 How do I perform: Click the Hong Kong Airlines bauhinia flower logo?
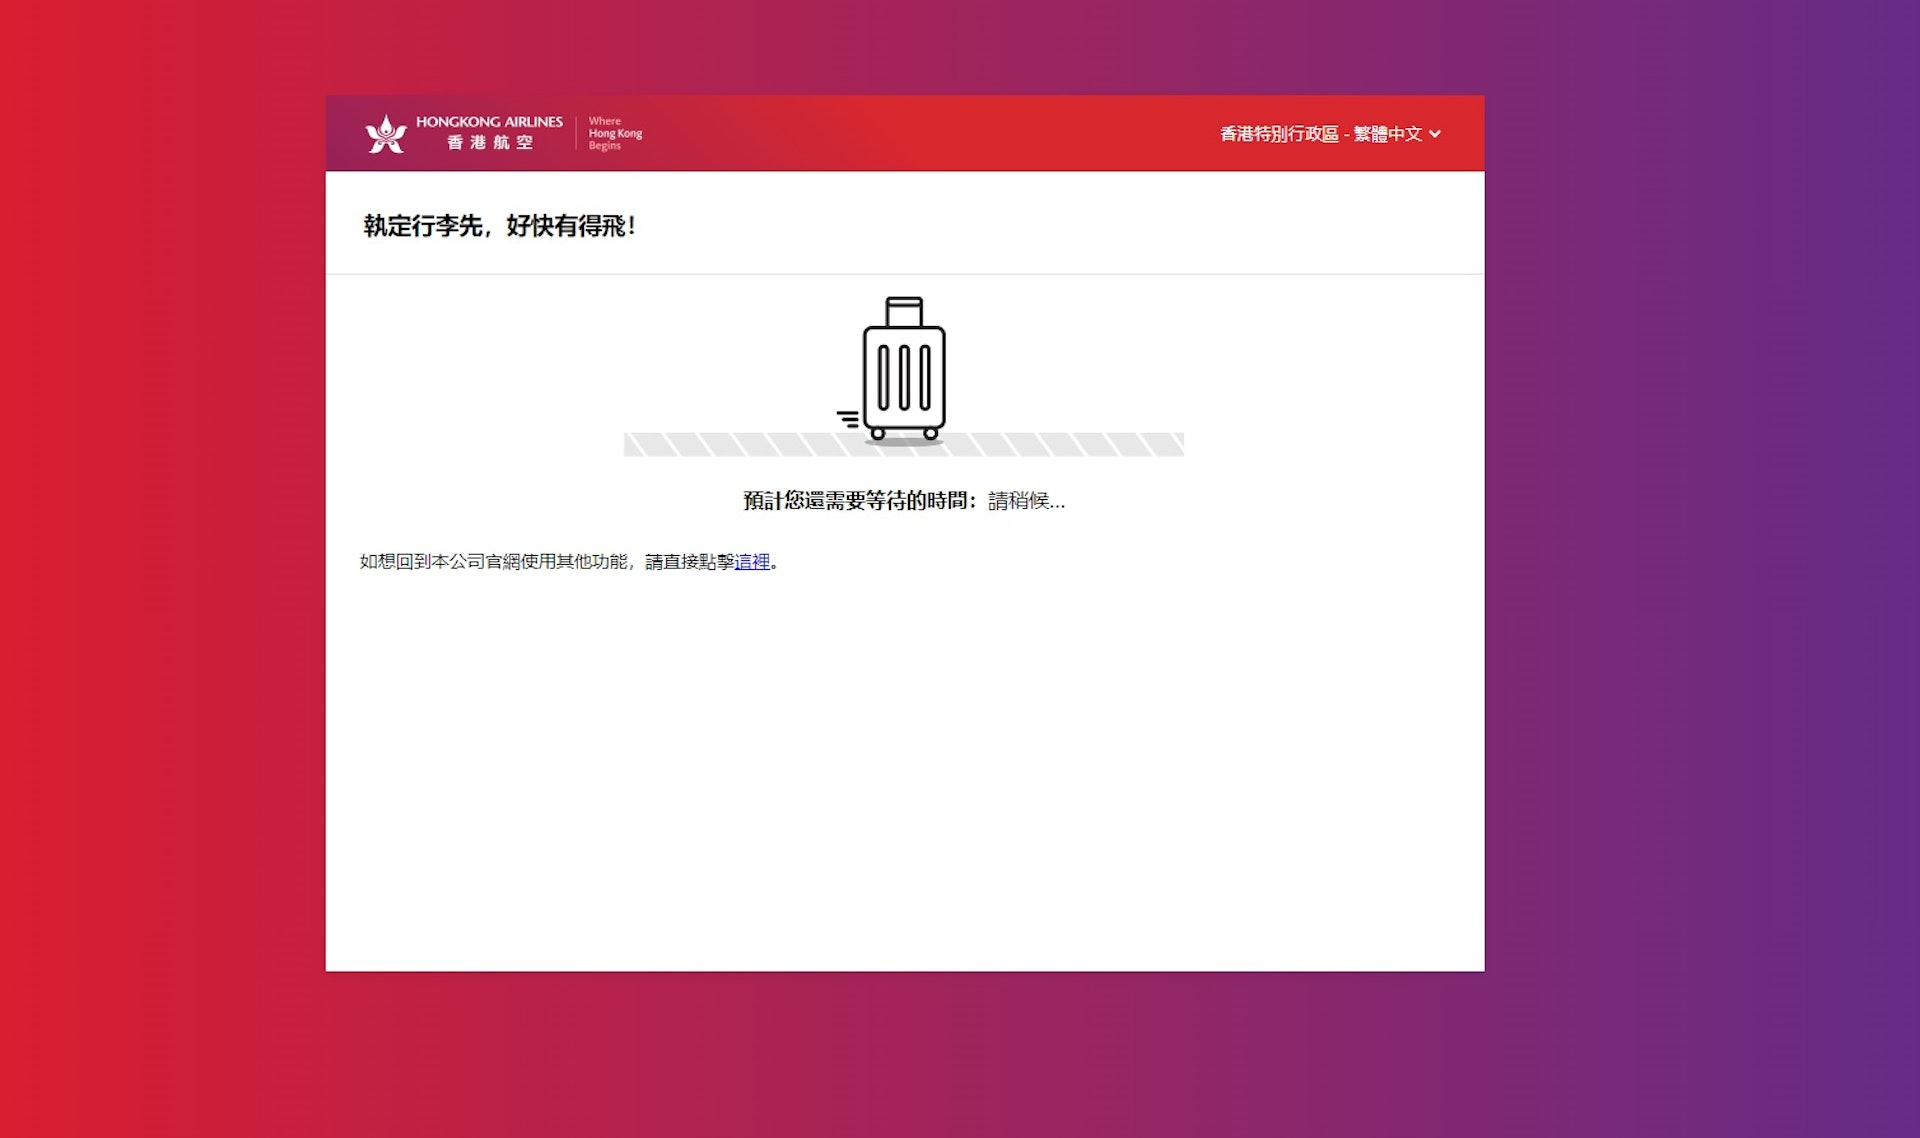point(386,134)
